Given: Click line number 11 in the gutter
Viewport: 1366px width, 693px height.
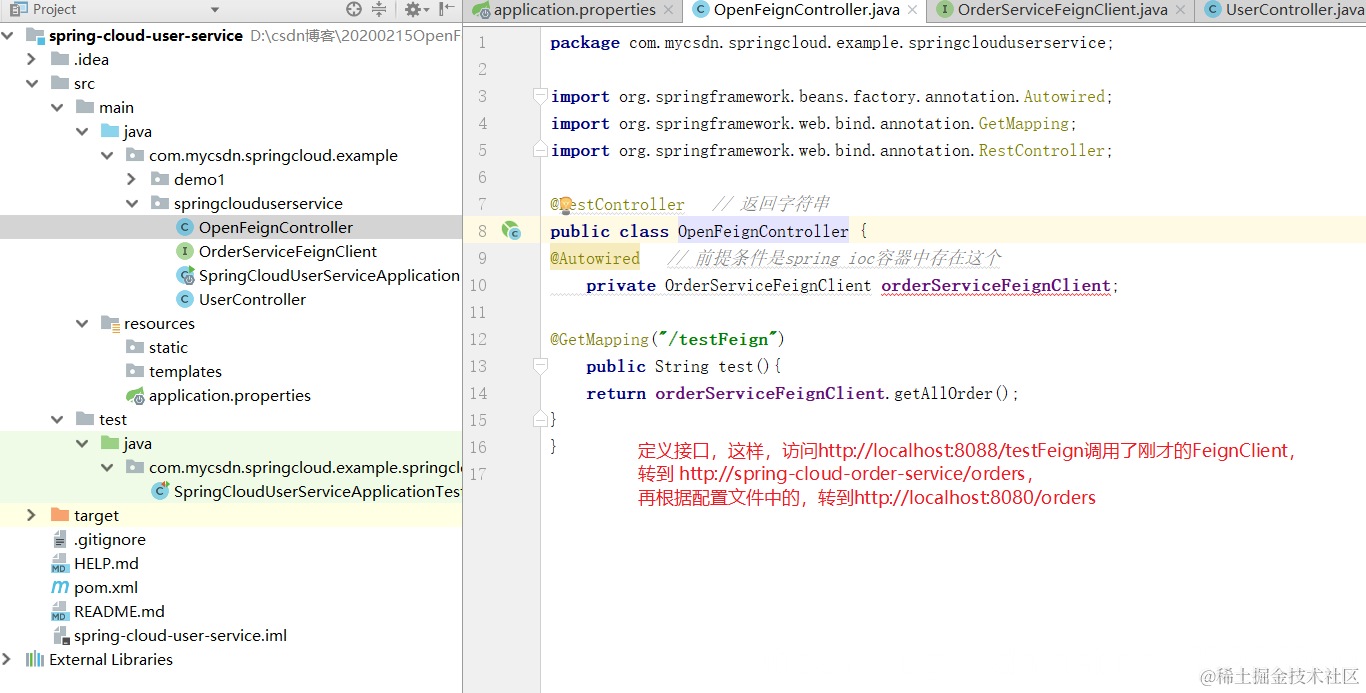Looking at the screenshot, I should (478, 313).
